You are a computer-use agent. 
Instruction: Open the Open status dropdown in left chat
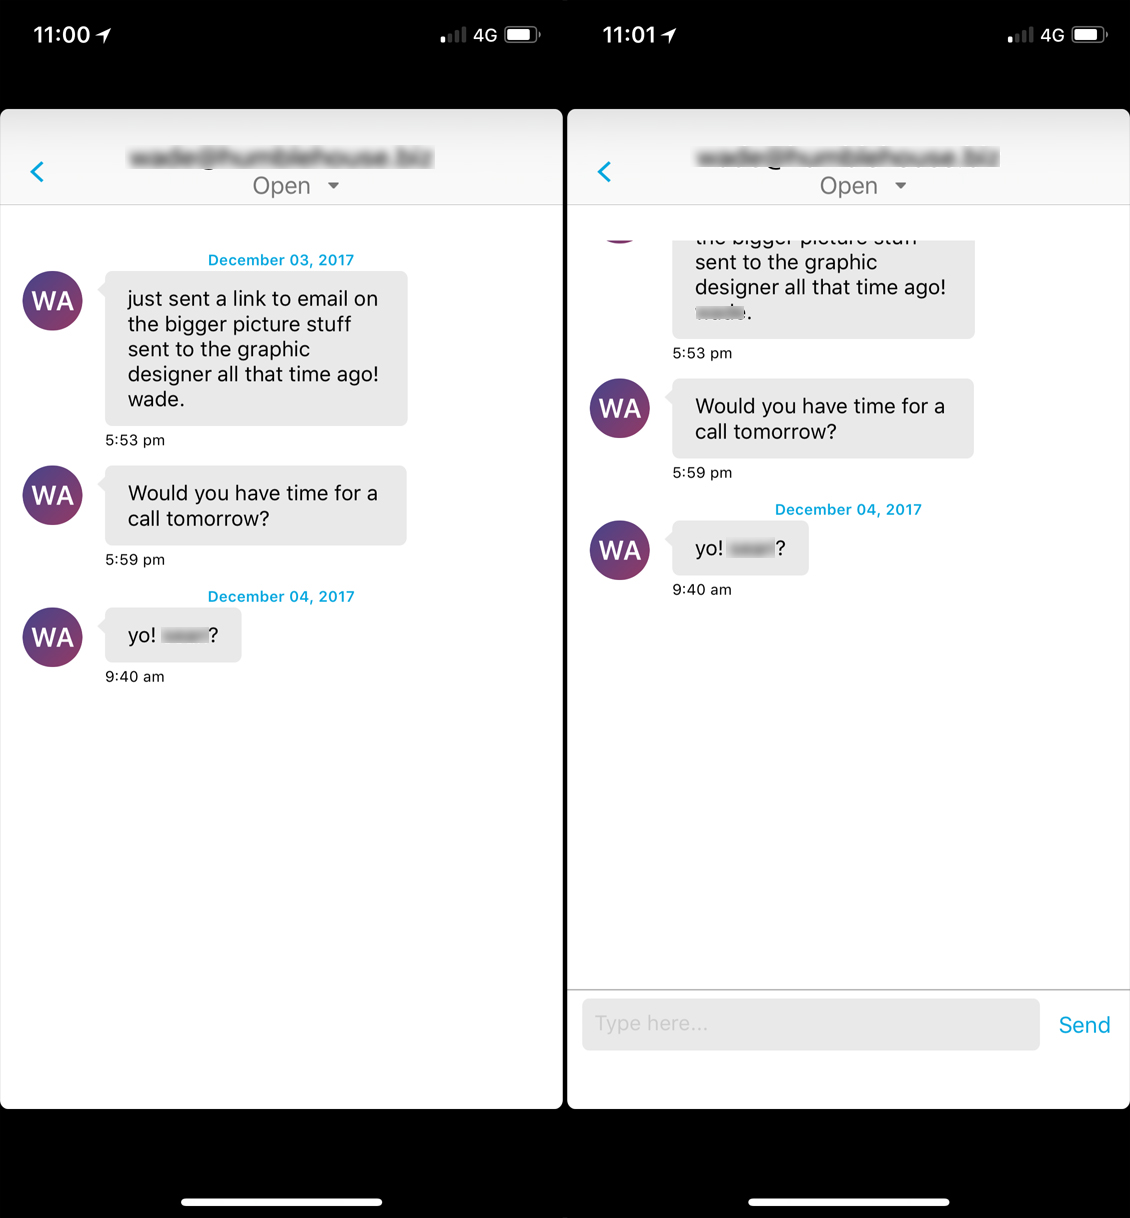pos(296,186)
